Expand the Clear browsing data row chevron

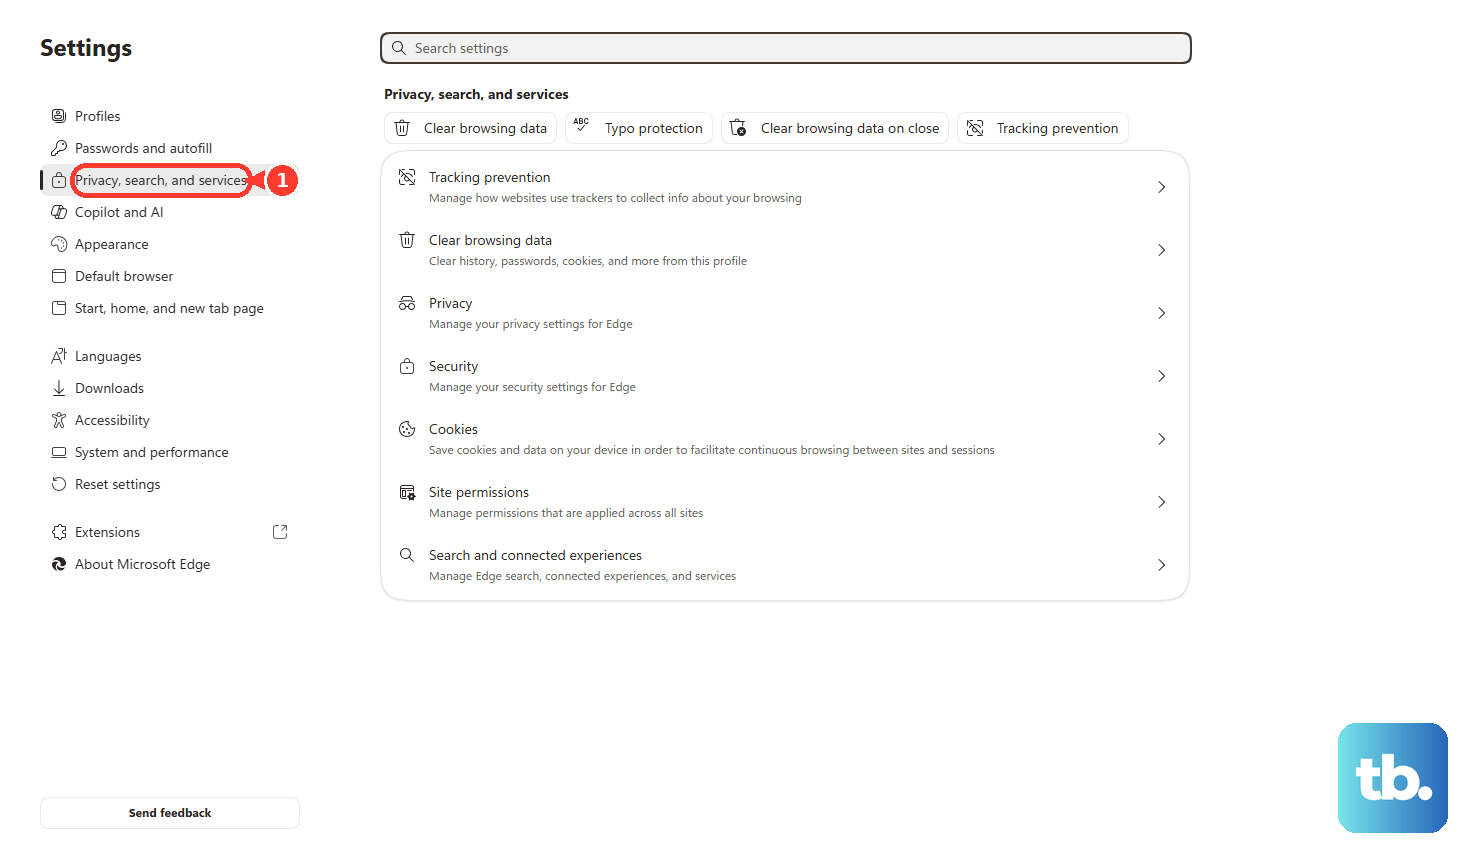click(1161, 250)
